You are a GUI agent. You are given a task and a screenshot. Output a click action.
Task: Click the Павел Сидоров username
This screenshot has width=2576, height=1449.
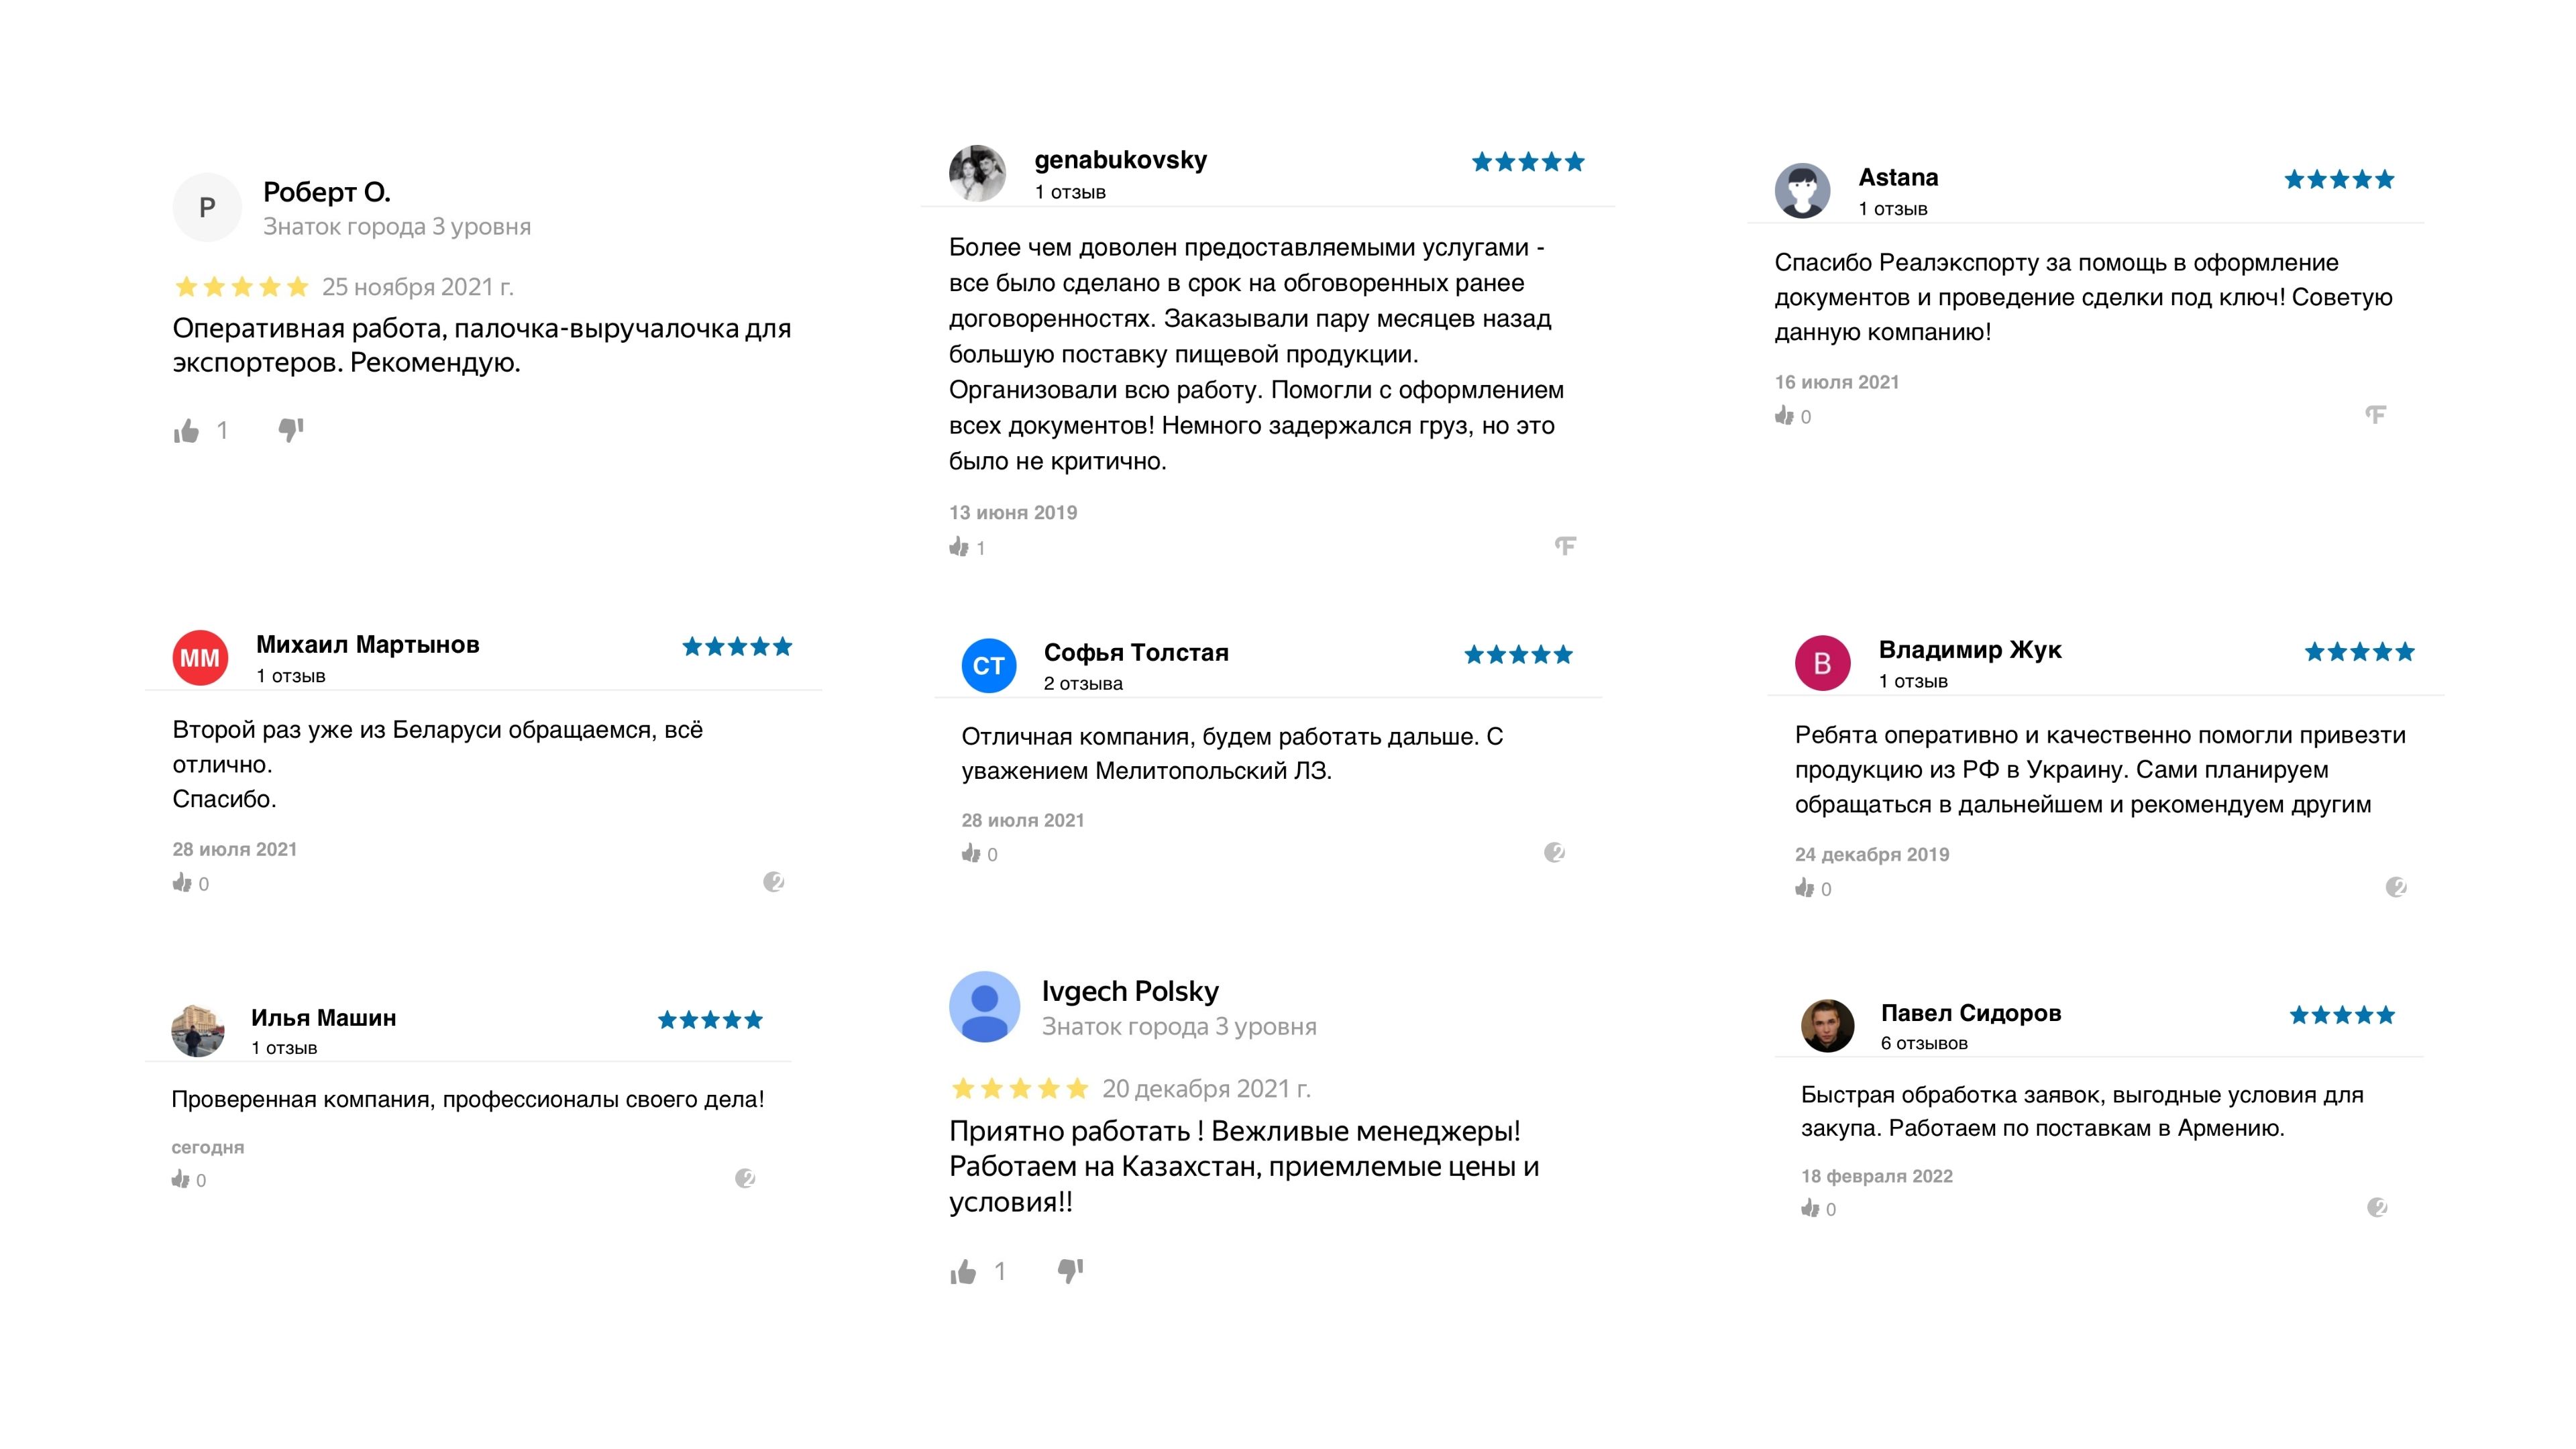click(x=1970, y=1013)
